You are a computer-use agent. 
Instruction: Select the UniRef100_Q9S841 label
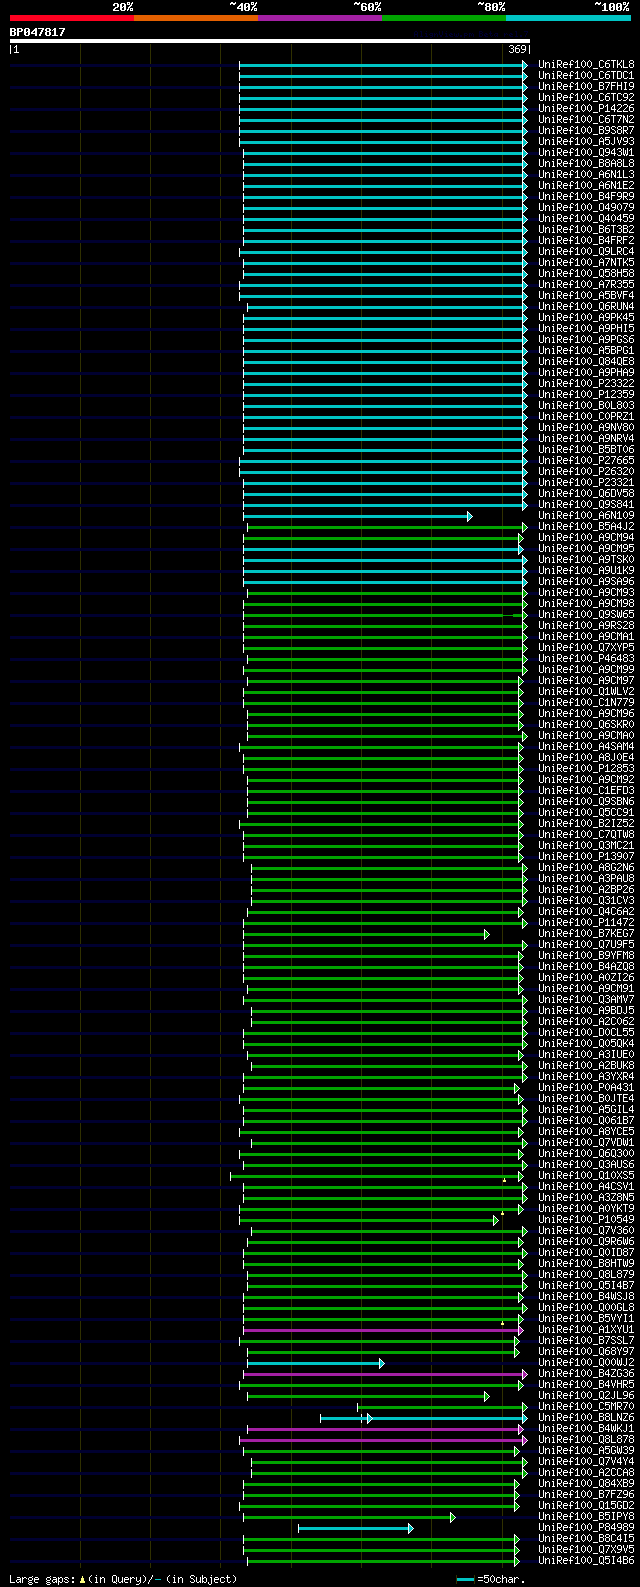tap(586, 505)
